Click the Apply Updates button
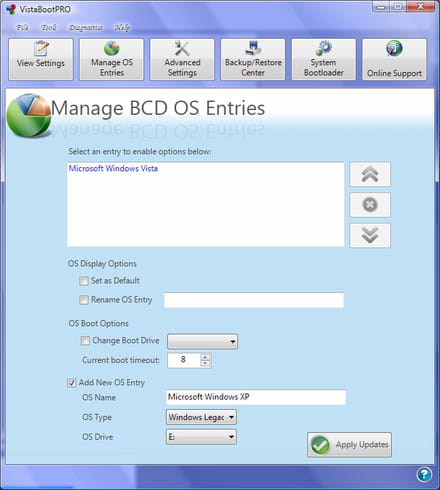Screen dimensions: 440x490 (x=349, y=445)
